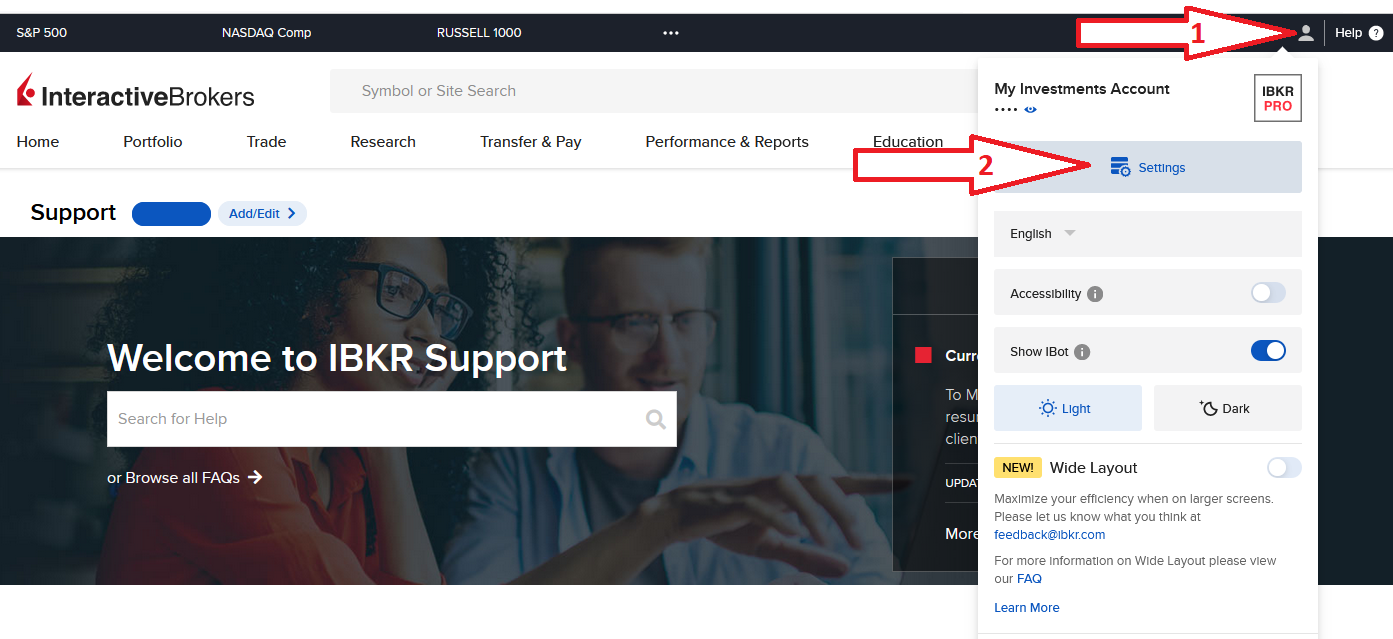This screenshot has height=639, width=1393.
Task: Click the info icon beside Accessibility
Action: (x=1095, y=294)
